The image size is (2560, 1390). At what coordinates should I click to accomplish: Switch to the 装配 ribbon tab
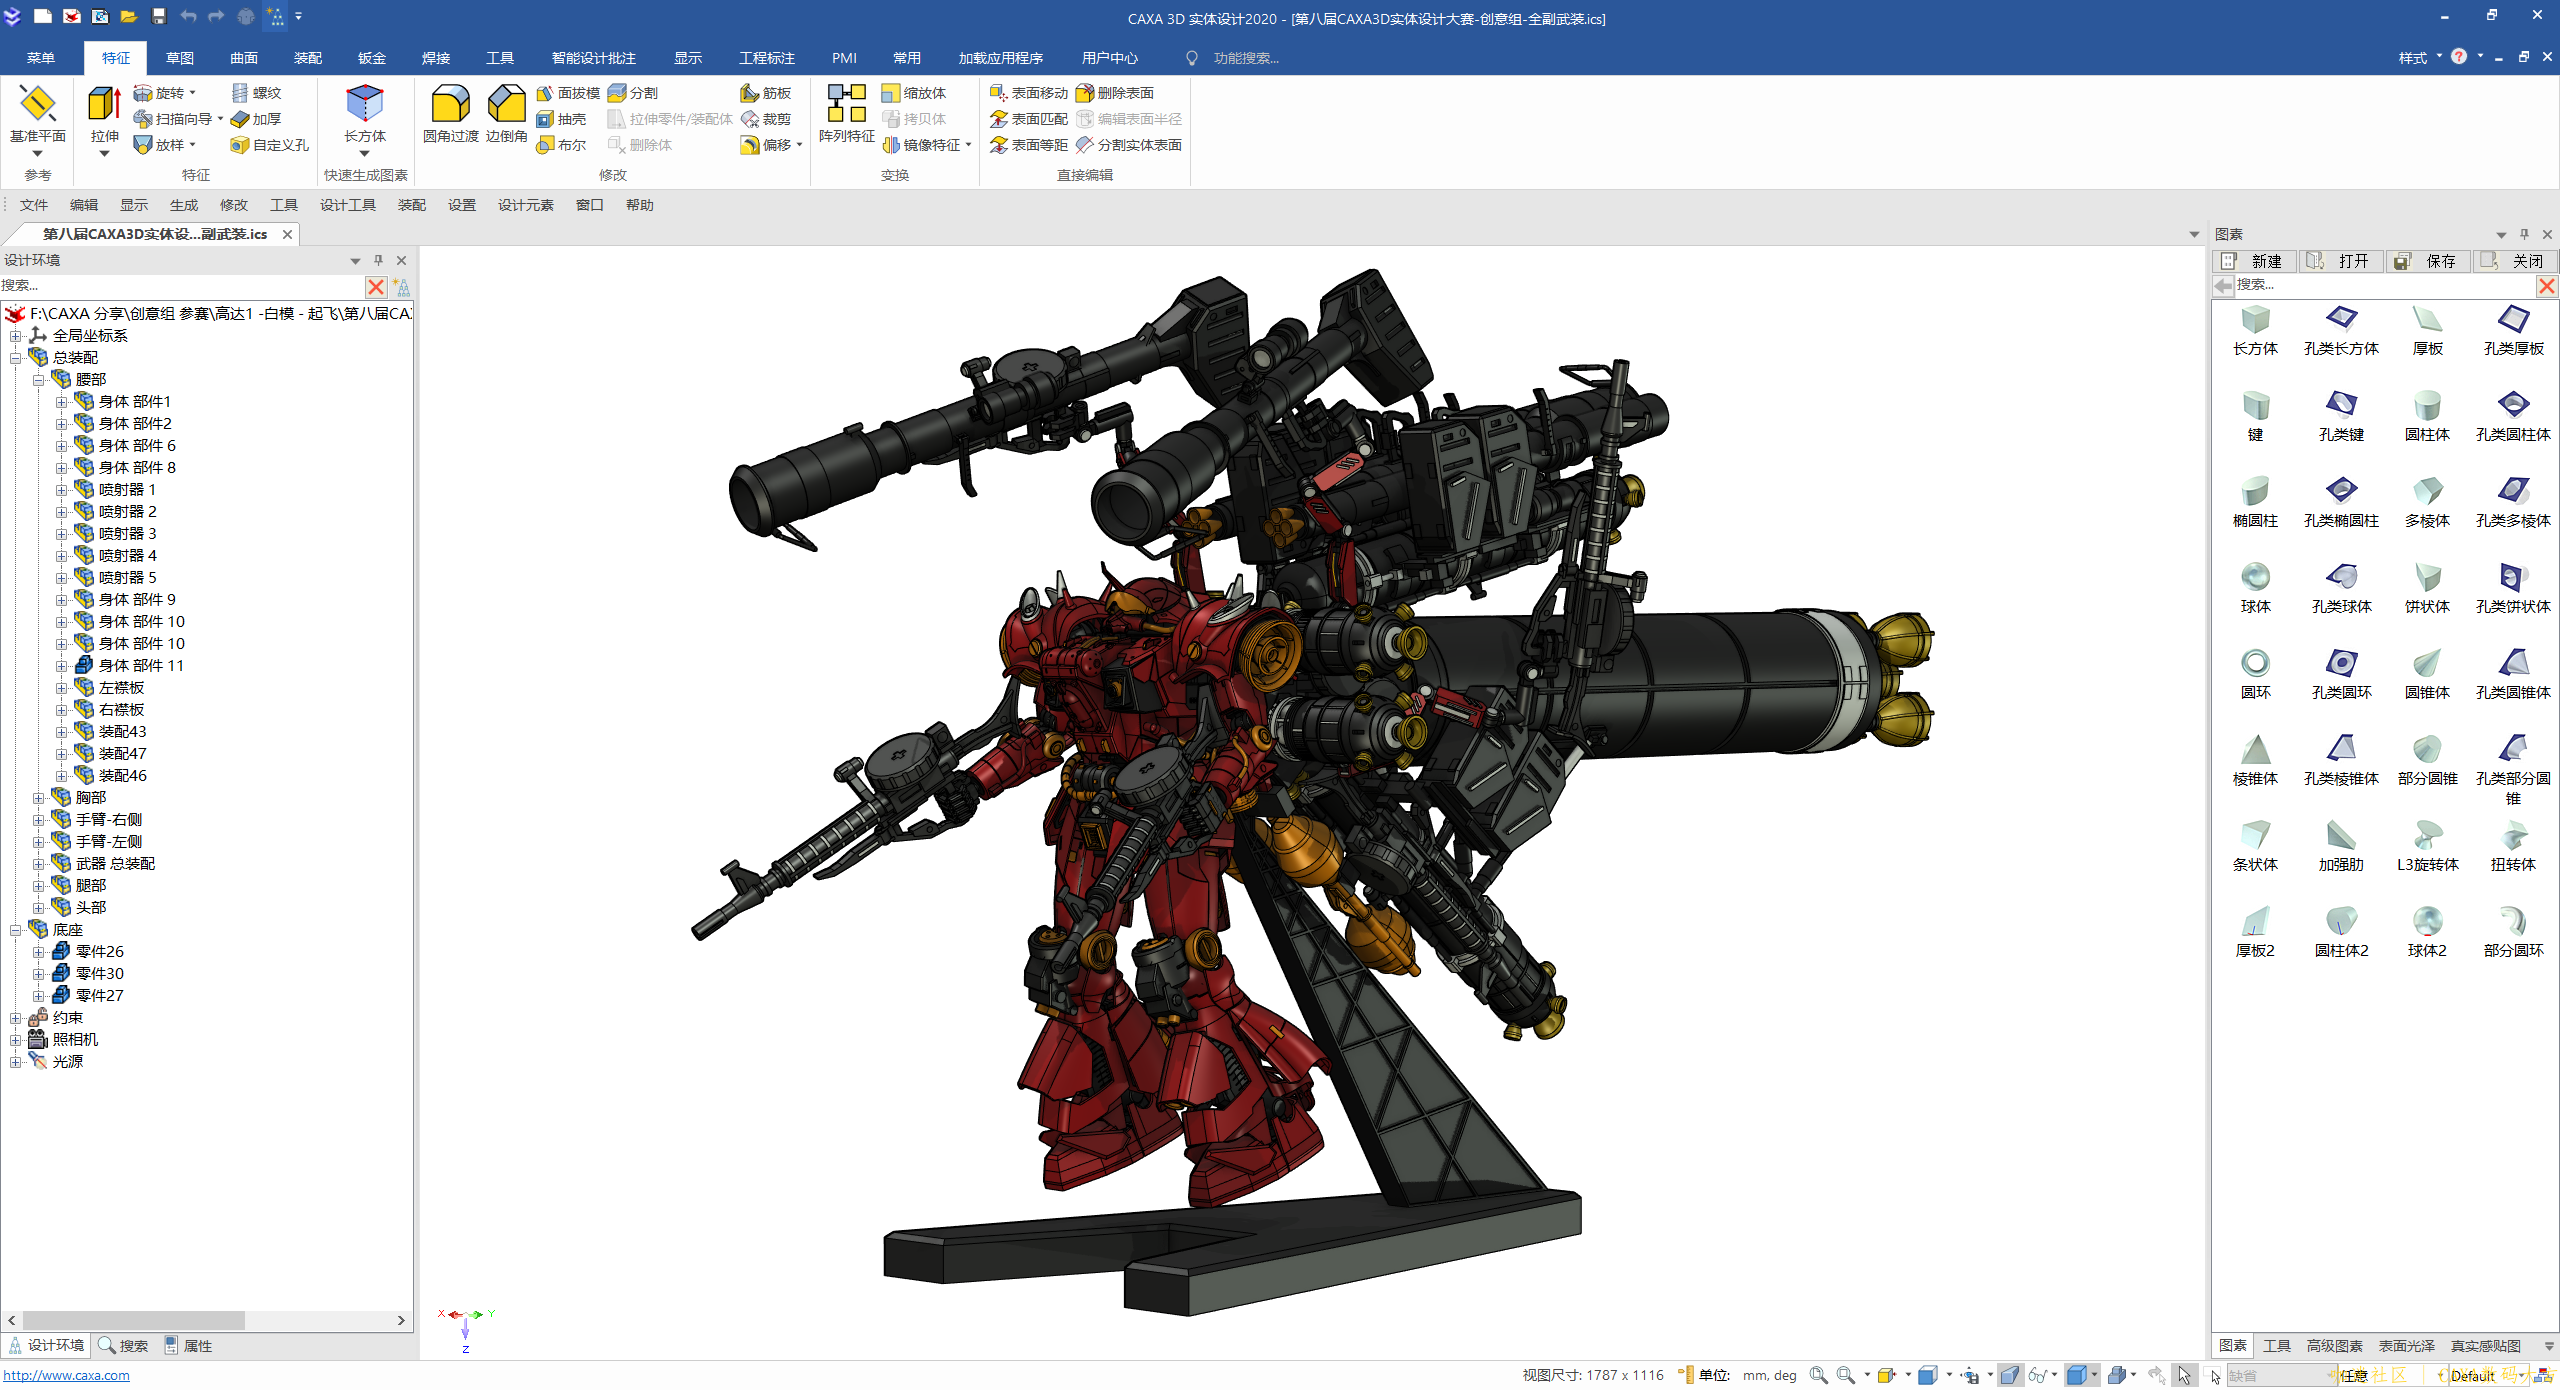[308, 58]
